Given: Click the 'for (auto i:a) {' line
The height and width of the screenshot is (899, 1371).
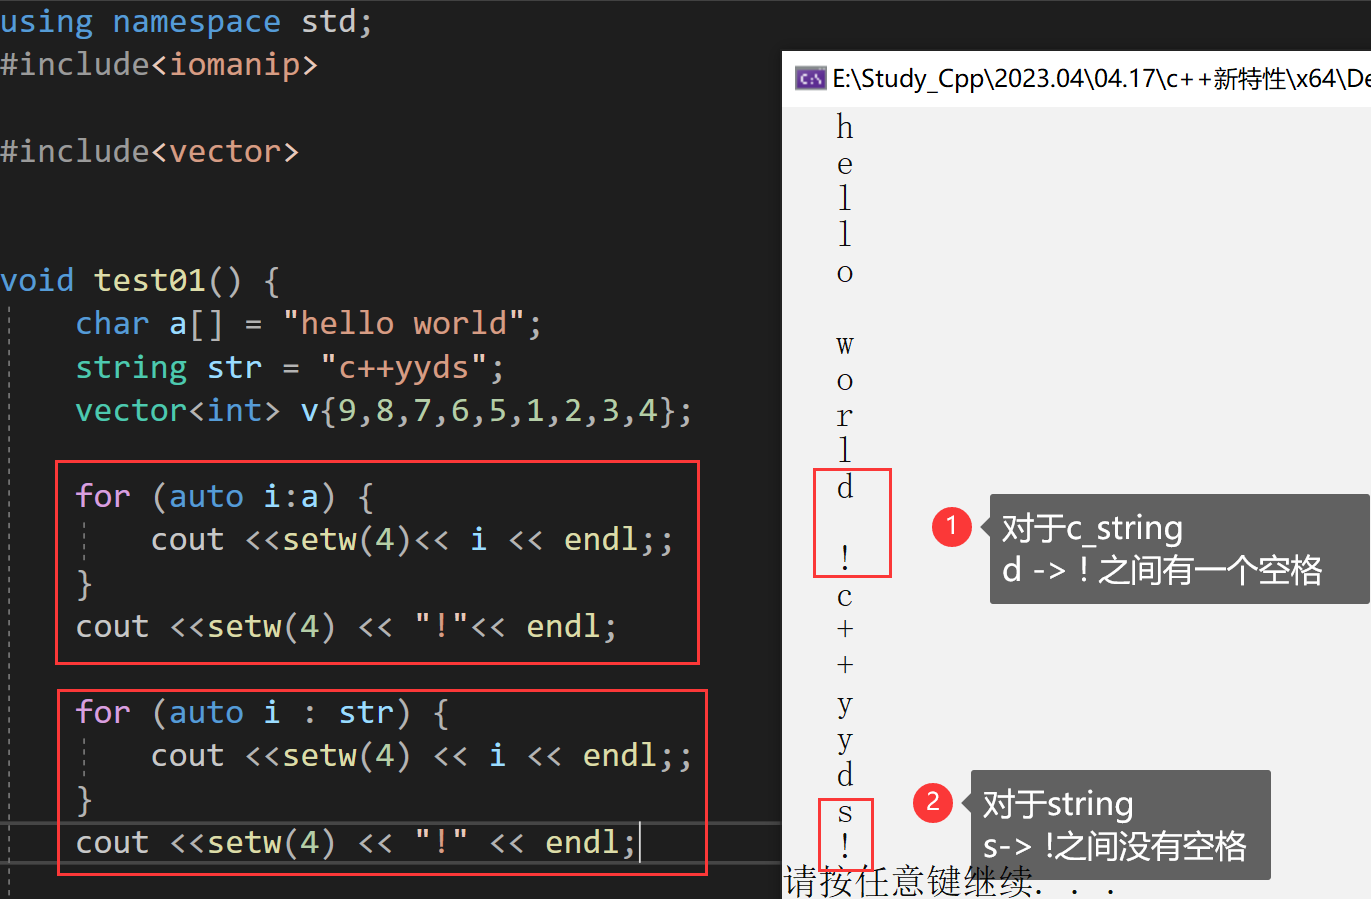Looking at the screenshot, I should 225,497.
